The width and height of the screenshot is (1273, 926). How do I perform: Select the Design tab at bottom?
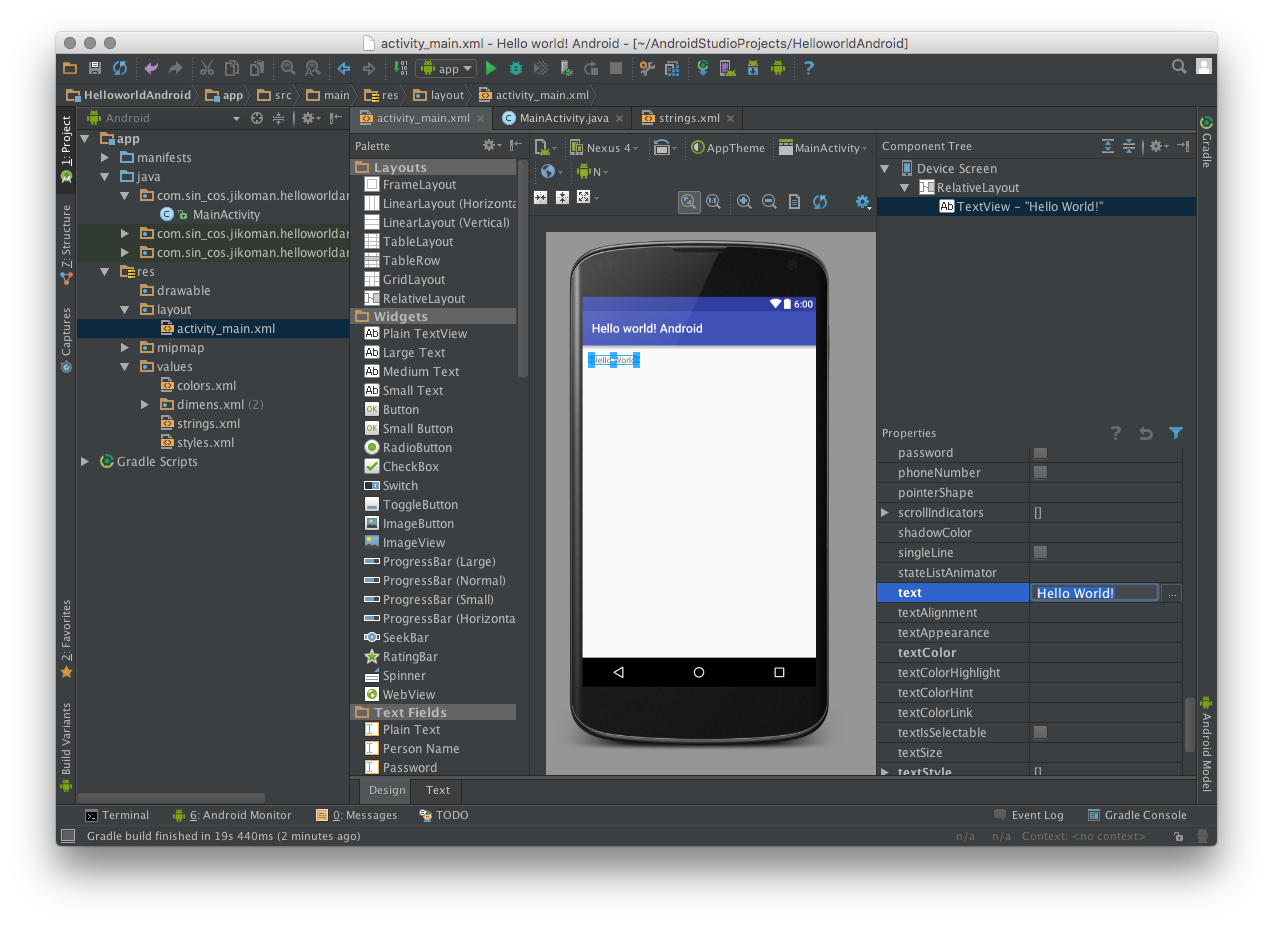point(387,790)
